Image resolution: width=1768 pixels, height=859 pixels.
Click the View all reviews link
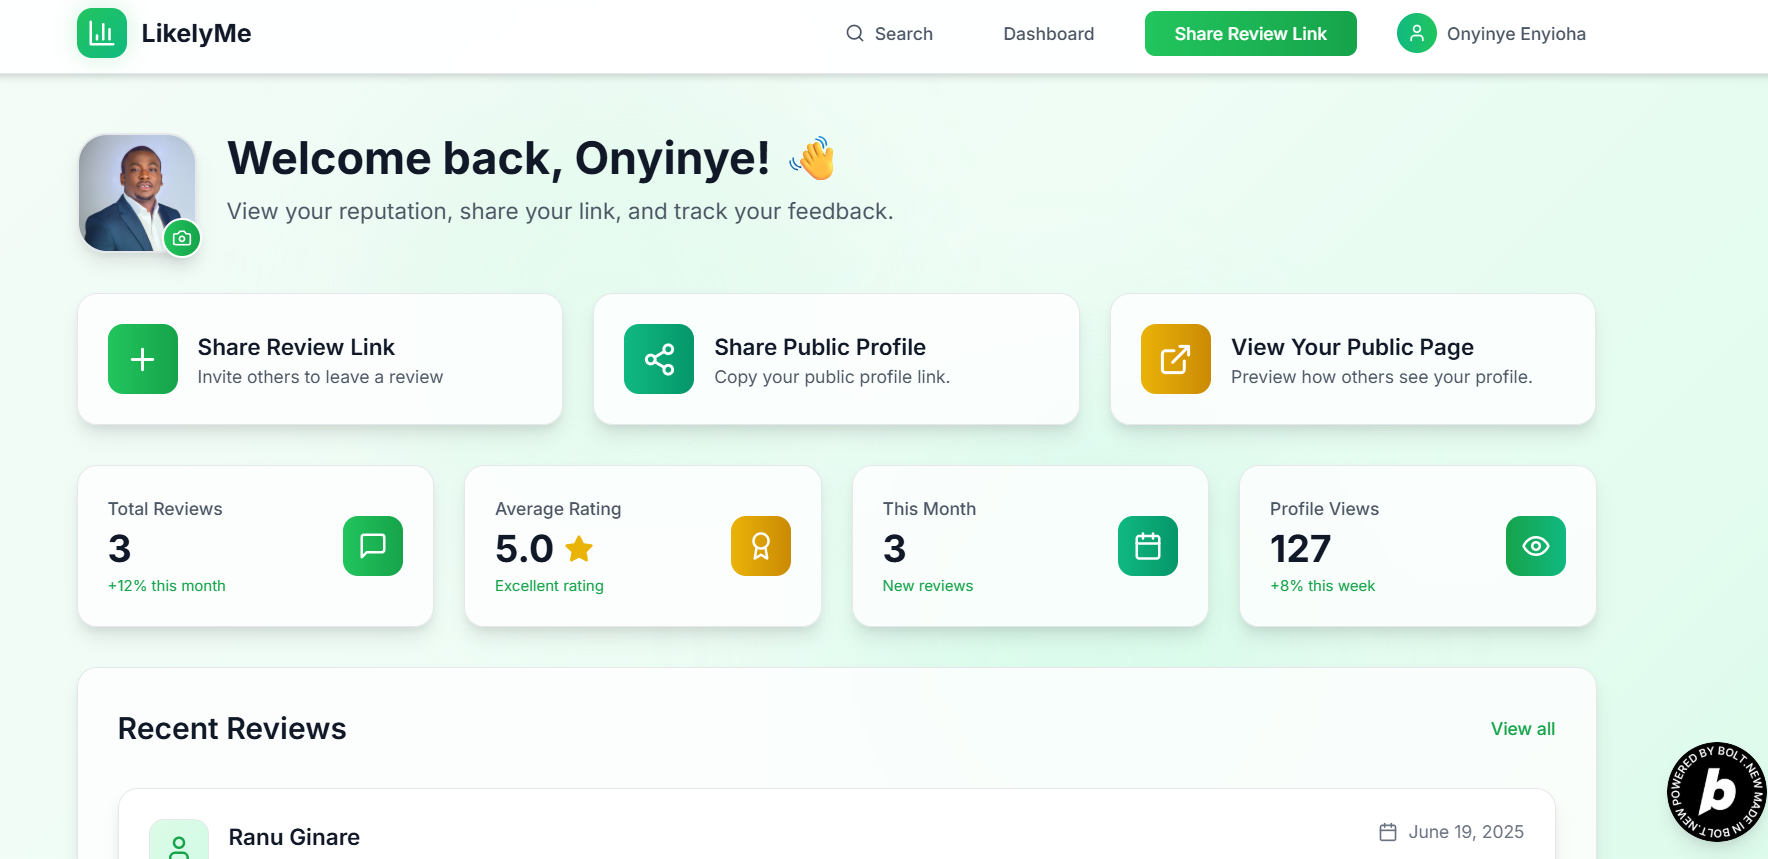coord(1523,729)
